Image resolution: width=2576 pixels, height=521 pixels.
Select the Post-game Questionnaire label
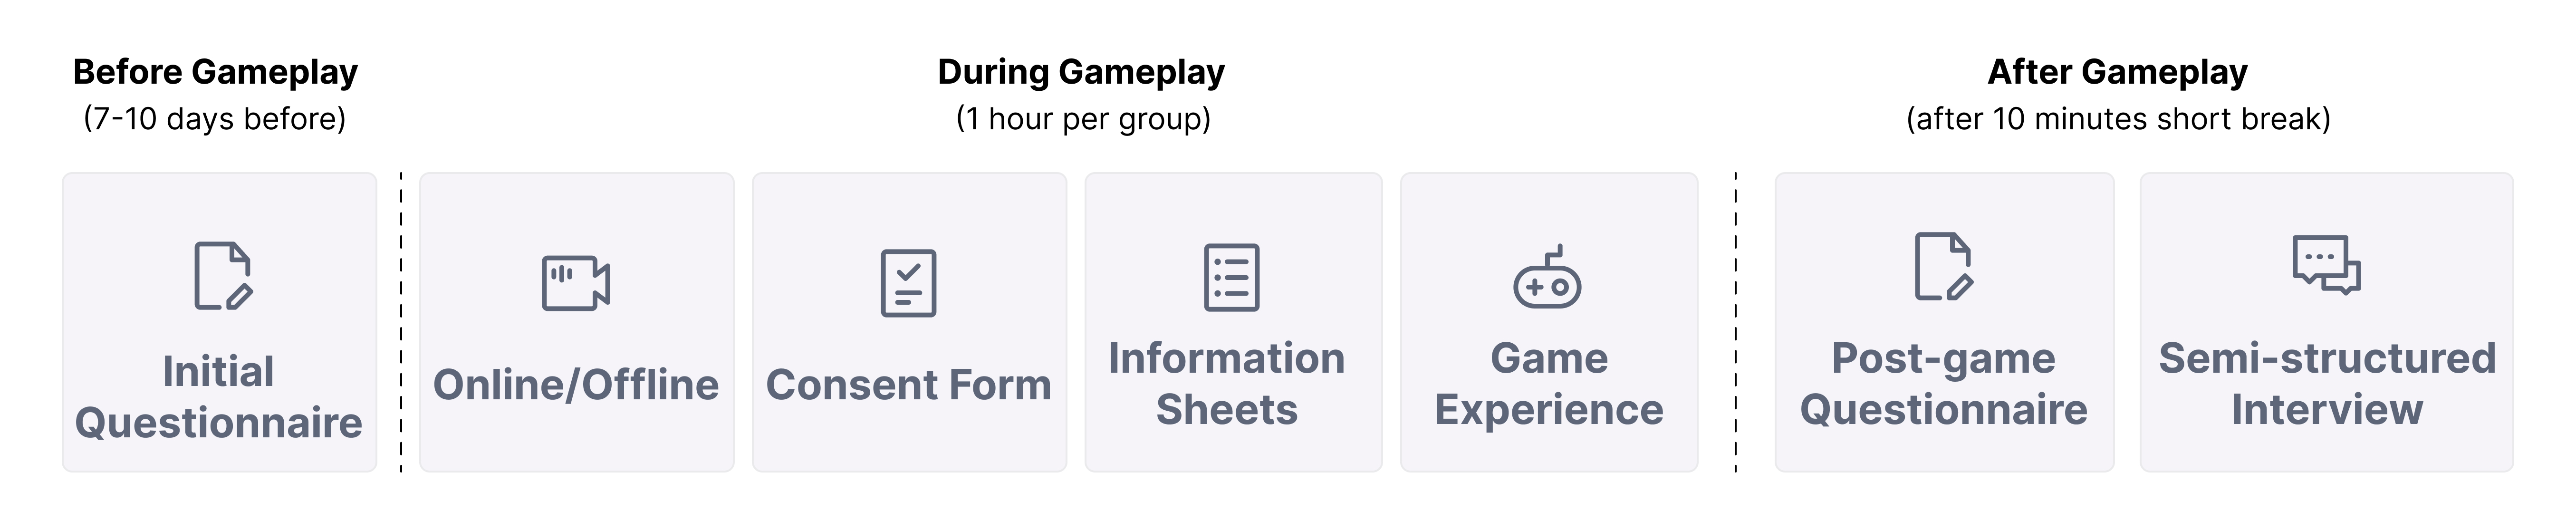pyautogui.click(x=1944, y=384)
